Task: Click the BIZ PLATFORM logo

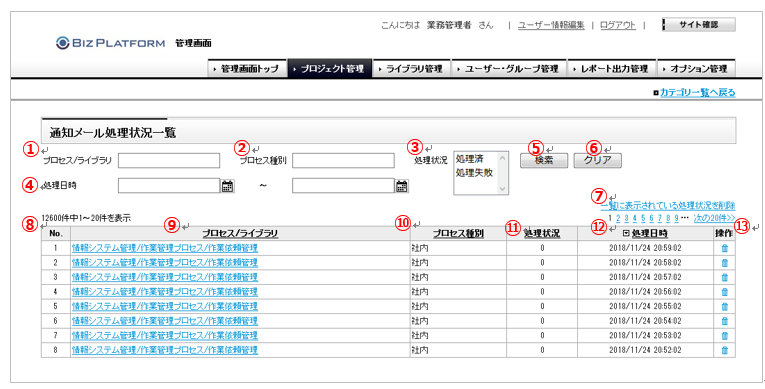Action: (x=110, y=43)
